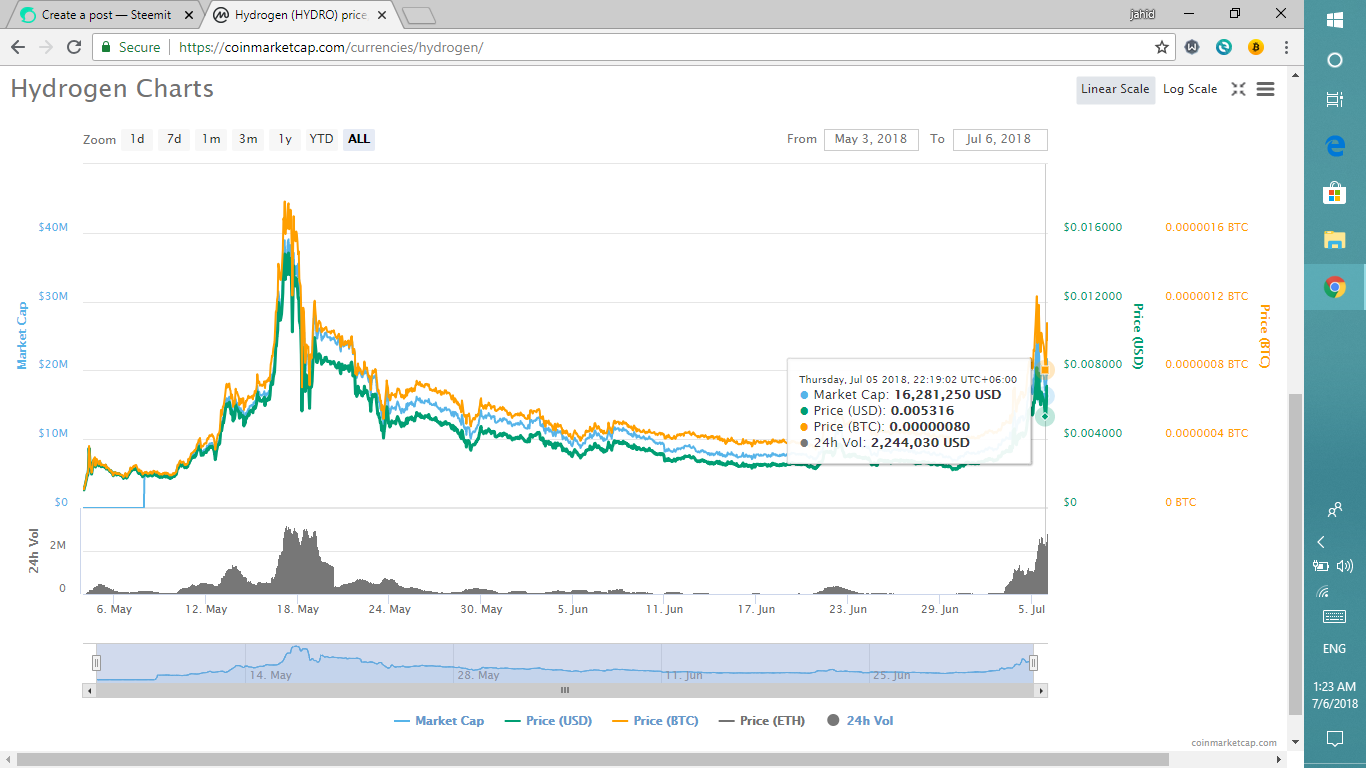Image resolution: width=1366 pixels, height=768 pixels.
Task: Open the touch keyboard icon
Action: pyautogui.click(x=1334, y=617)
